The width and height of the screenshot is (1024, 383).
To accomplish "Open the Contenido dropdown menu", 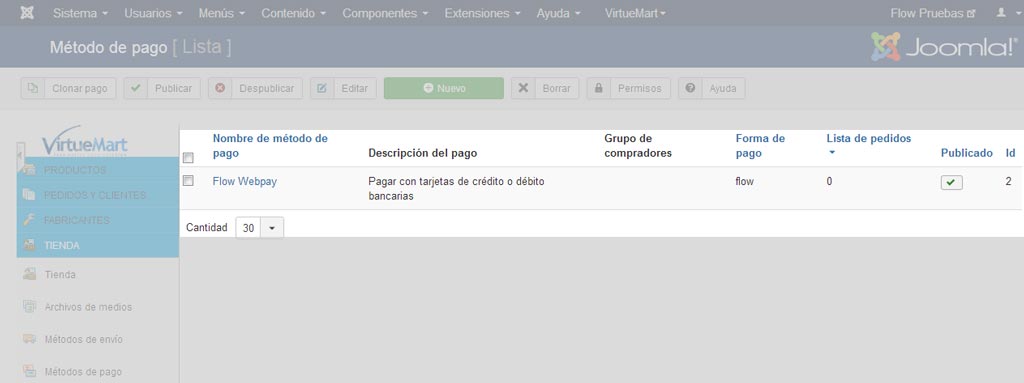I will pyautogui.click(x=294, y=13).
